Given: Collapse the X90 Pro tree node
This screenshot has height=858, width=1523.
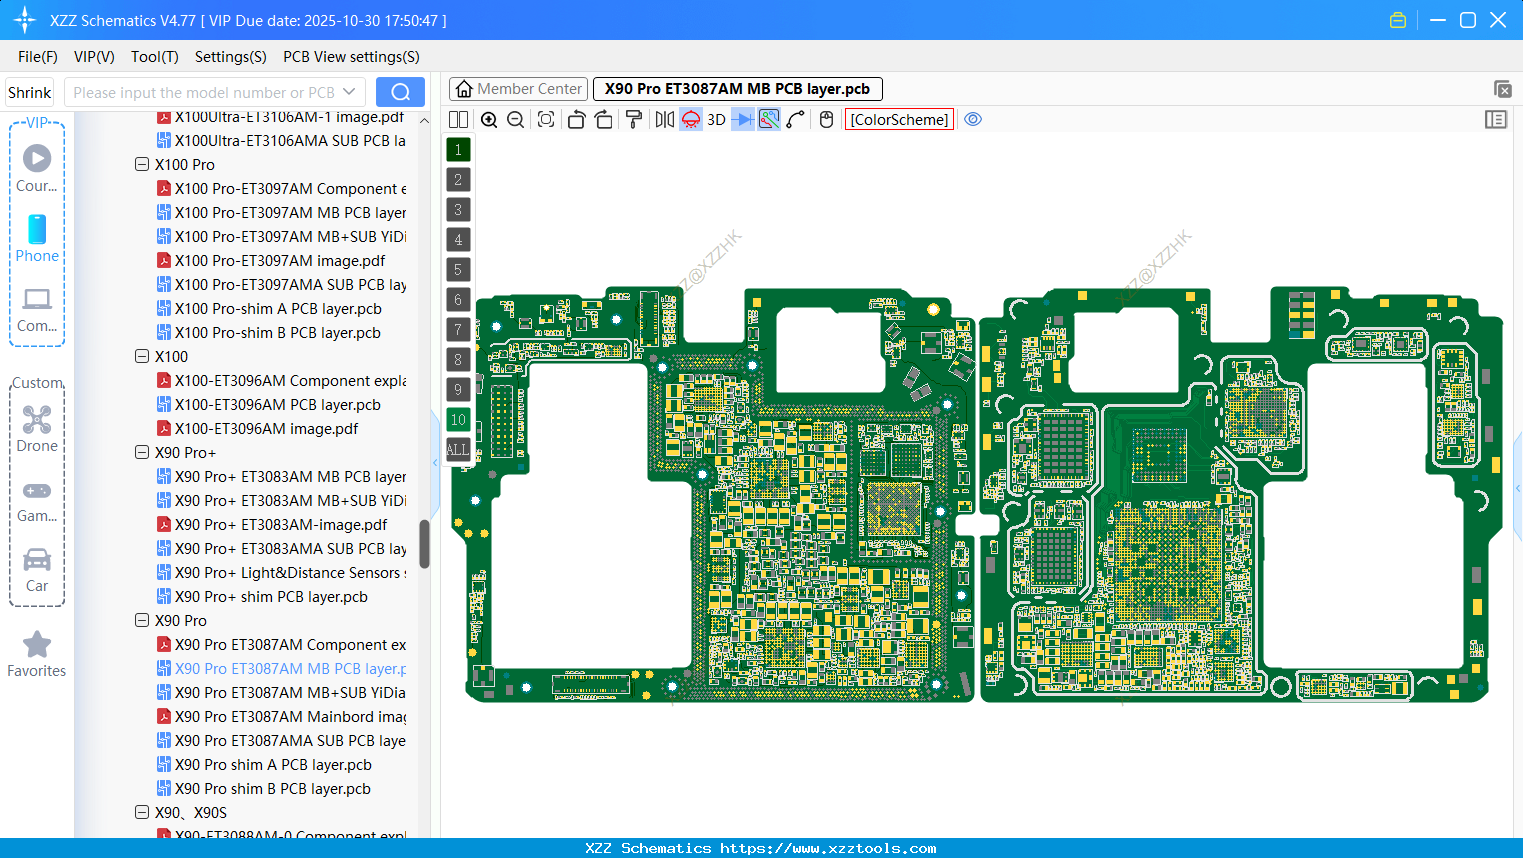Looking at the screenshot, I should [142, 620].
